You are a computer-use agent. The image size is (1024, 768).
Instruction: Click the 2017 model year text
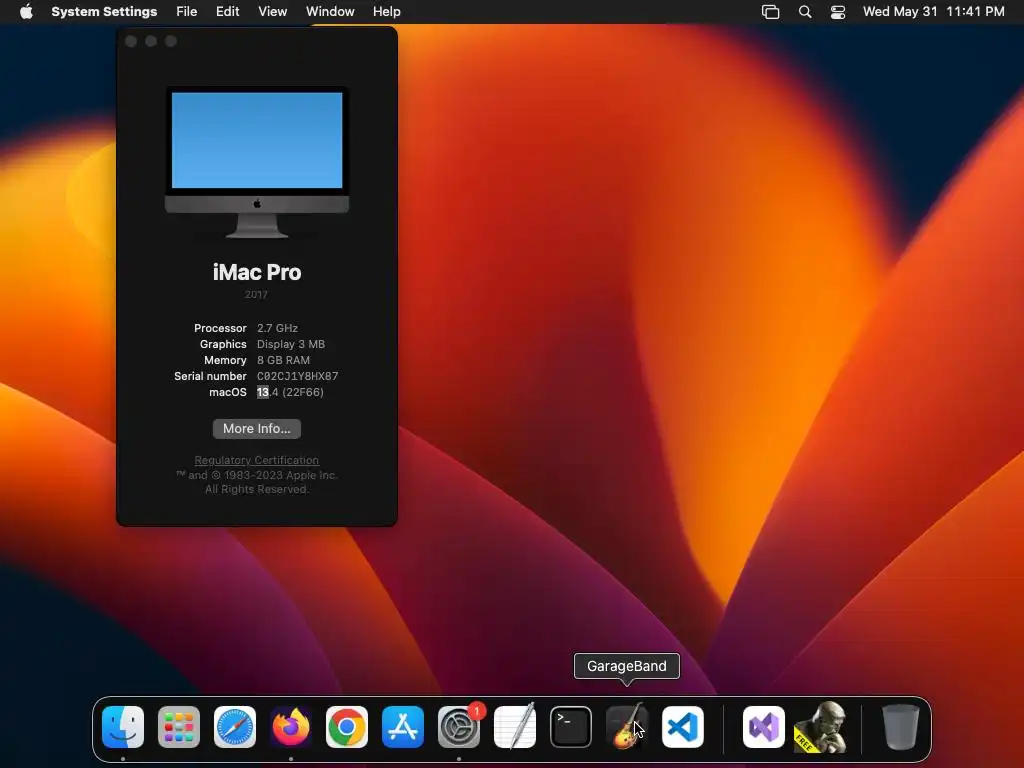[256, 295]
